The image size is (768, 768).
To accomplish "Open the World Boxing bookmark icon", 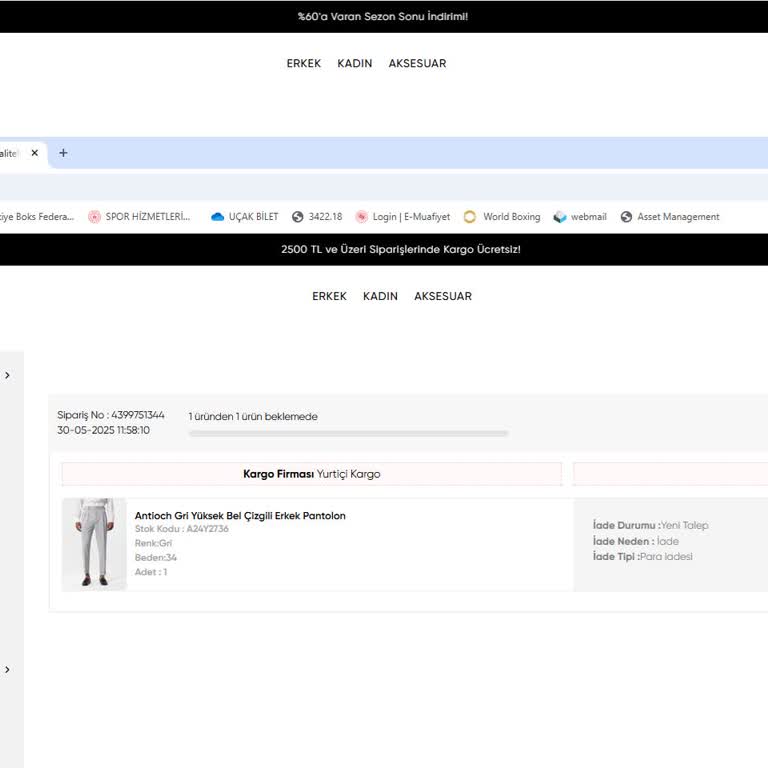I will click(x=470, y=217).
